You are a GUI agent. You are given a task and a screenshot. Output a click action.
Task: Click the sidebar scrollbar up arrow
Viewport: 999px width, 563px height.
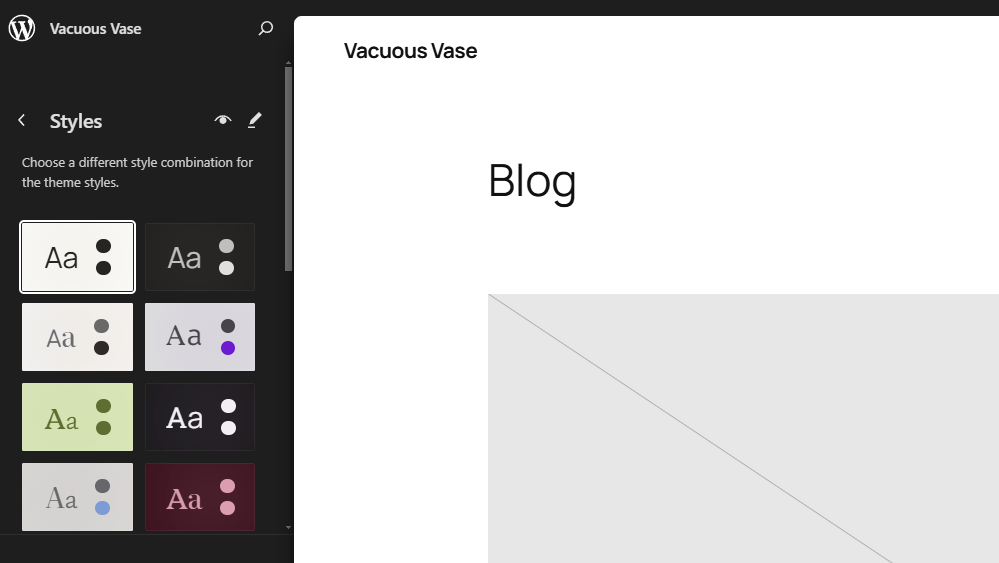(289, 60)
